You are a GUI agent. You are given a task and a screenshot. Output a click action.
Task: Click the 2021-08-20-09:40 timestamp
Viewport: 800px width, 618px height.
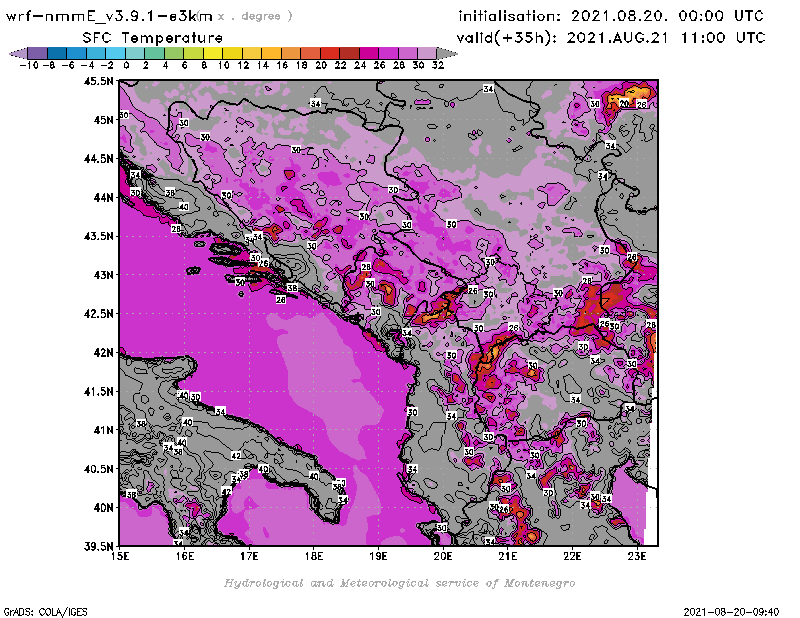click(731, 612)
